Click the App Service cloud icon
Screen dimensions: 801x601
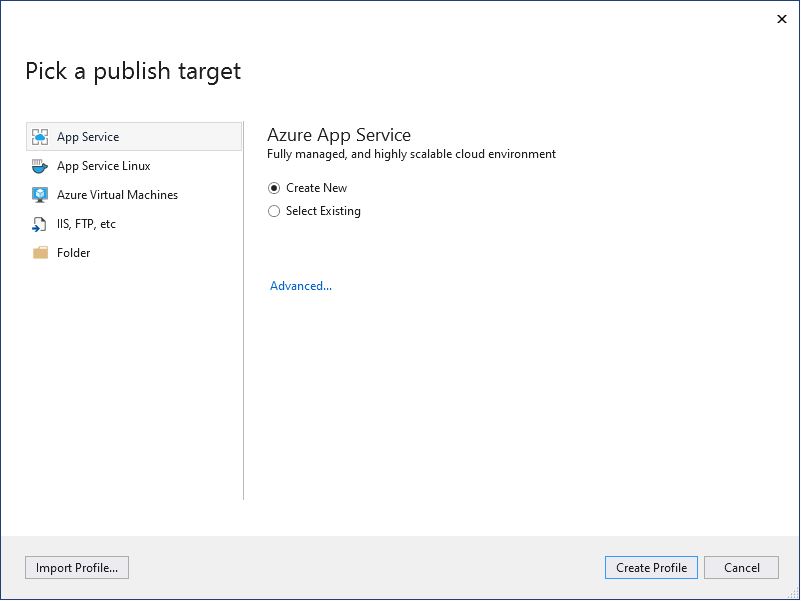[x=40, y=137]
